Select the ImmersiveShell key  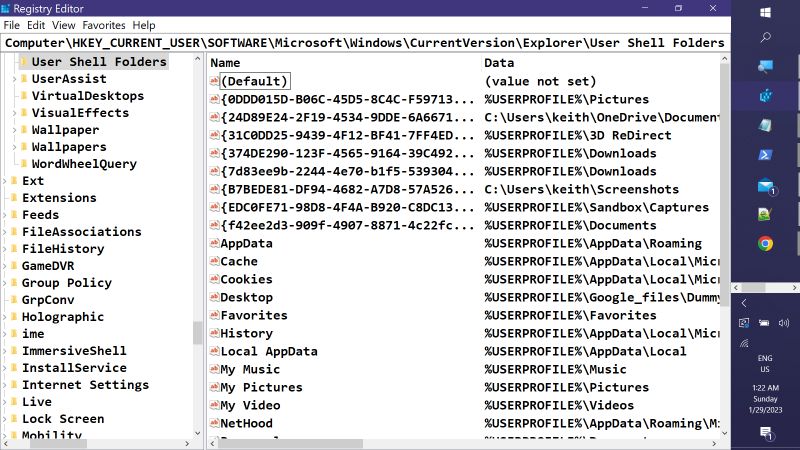coord(74,351)
